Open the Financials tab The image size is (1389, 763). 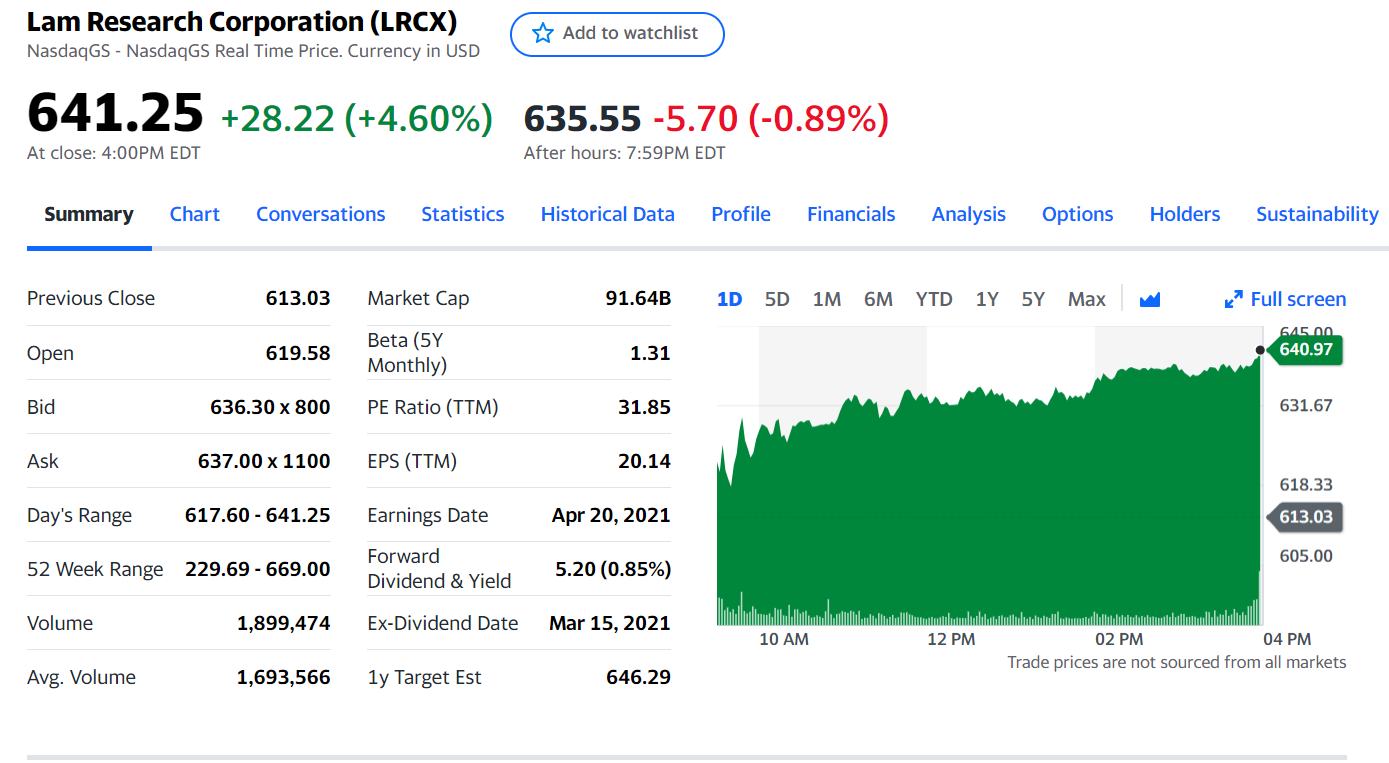pos(851,214)
